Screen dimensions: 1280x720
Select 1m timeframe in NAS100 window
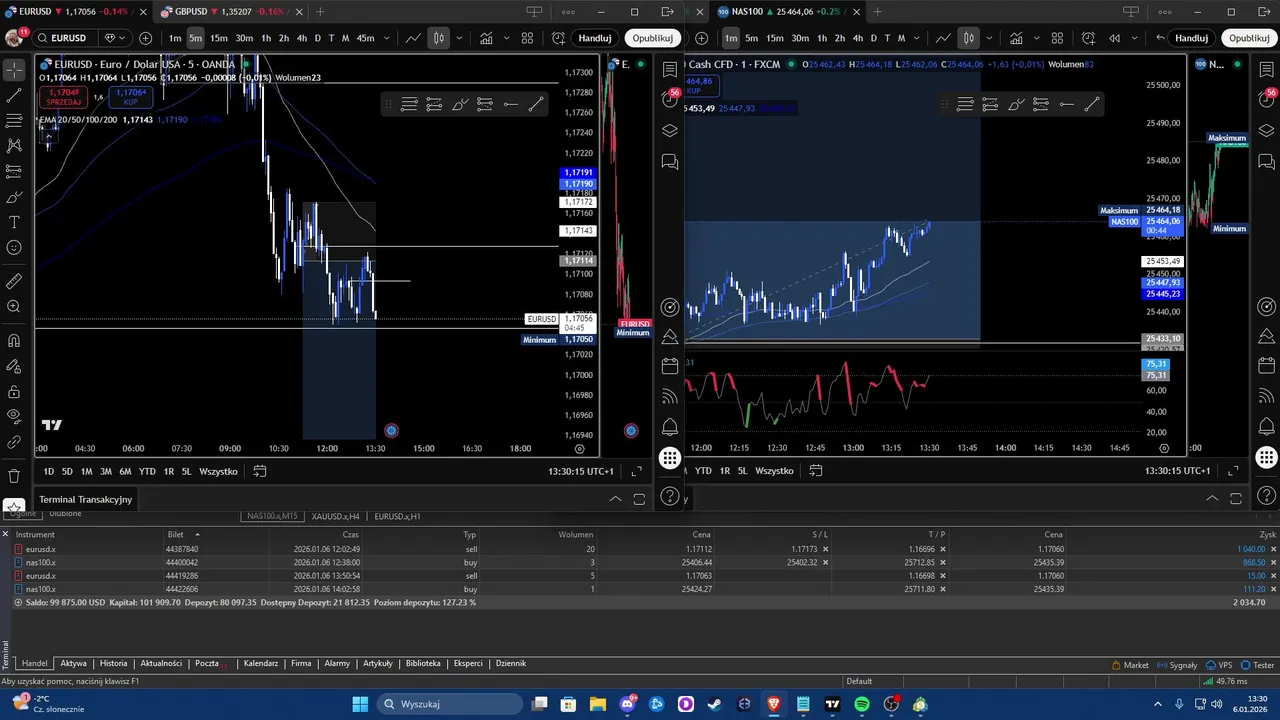click(x=731, y=38)
